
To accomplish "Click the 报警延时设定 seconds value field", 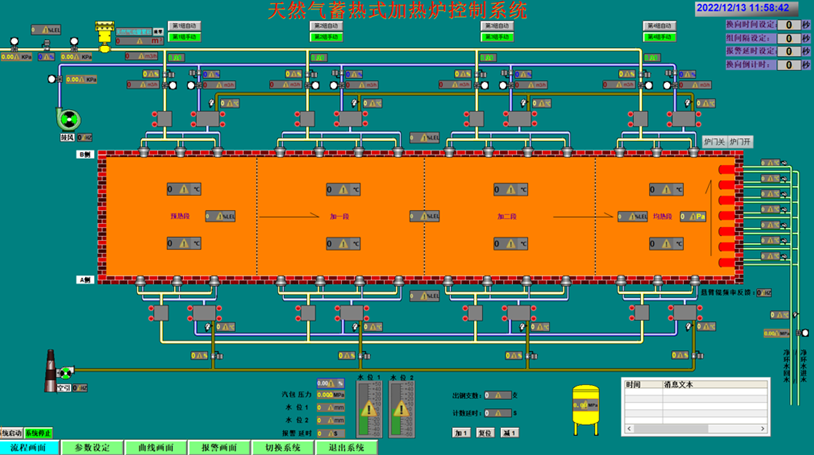I will click(x=789, y=51).
